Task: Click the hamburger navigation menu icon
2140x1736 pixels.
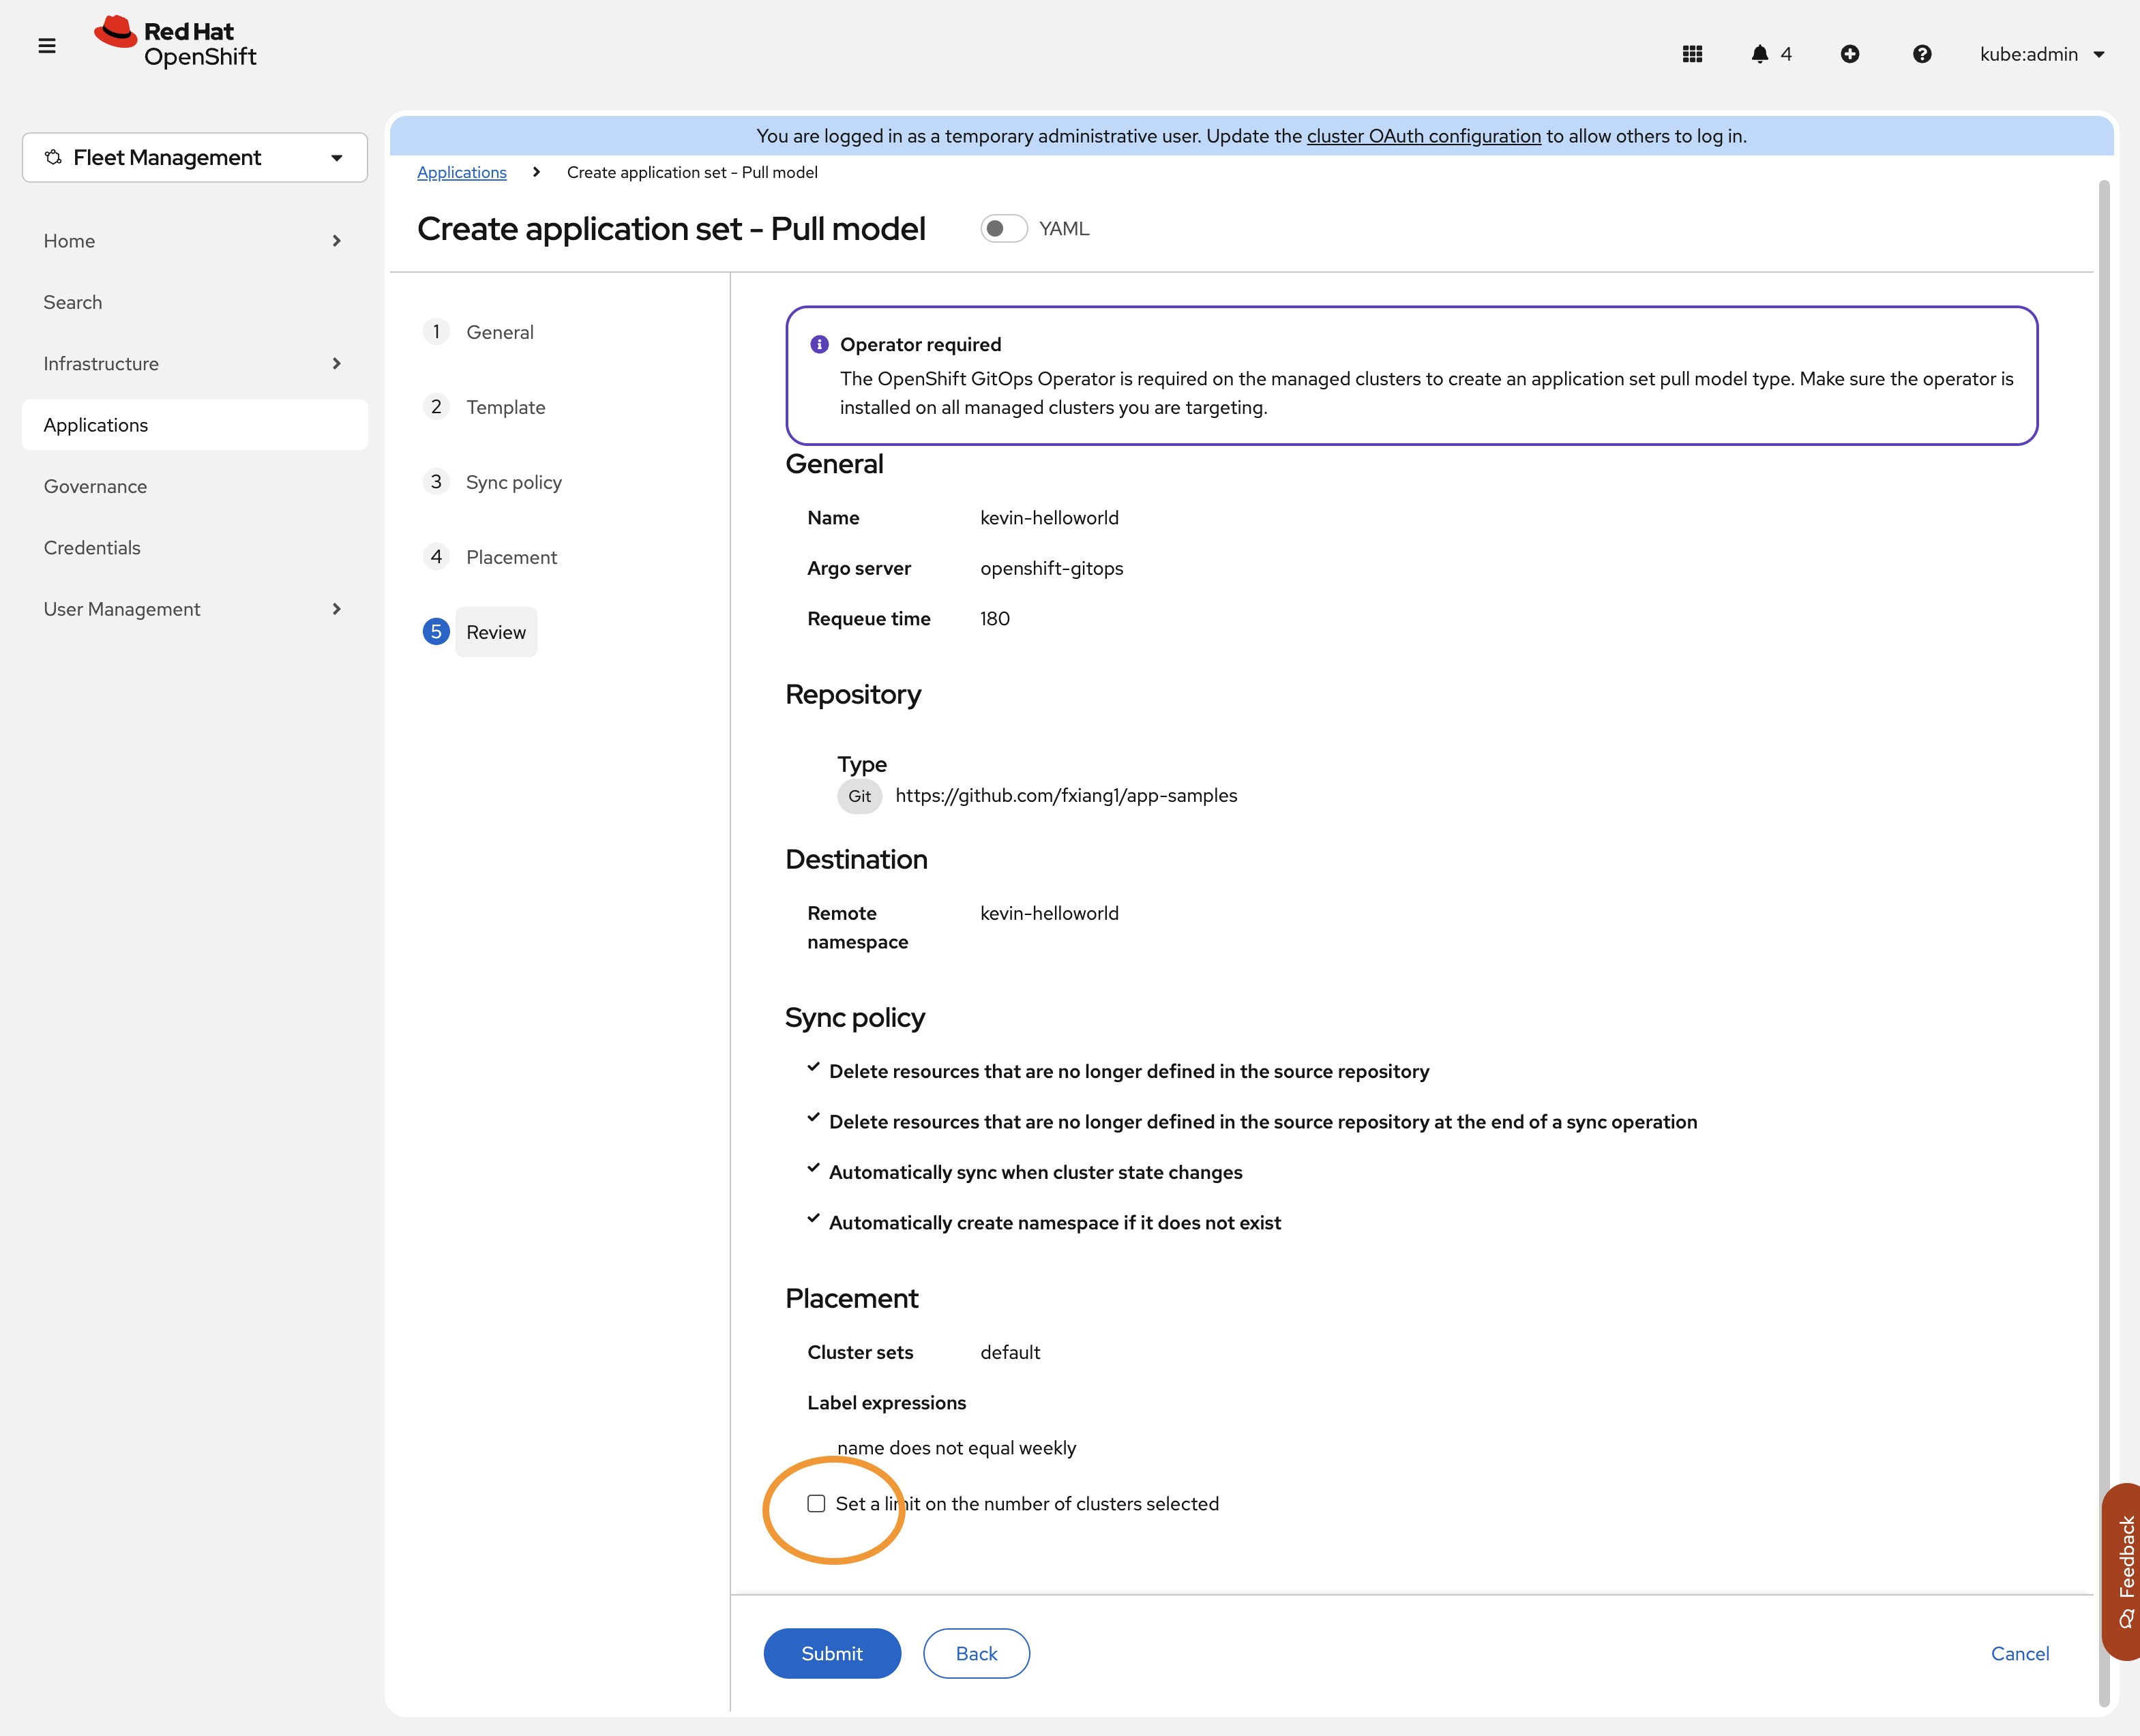Action: [46, 46]
